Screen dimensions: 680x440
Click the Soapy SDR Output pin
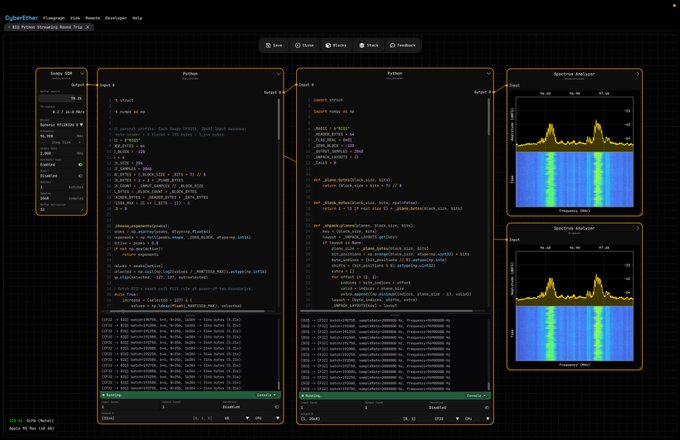tap(87, 85)
